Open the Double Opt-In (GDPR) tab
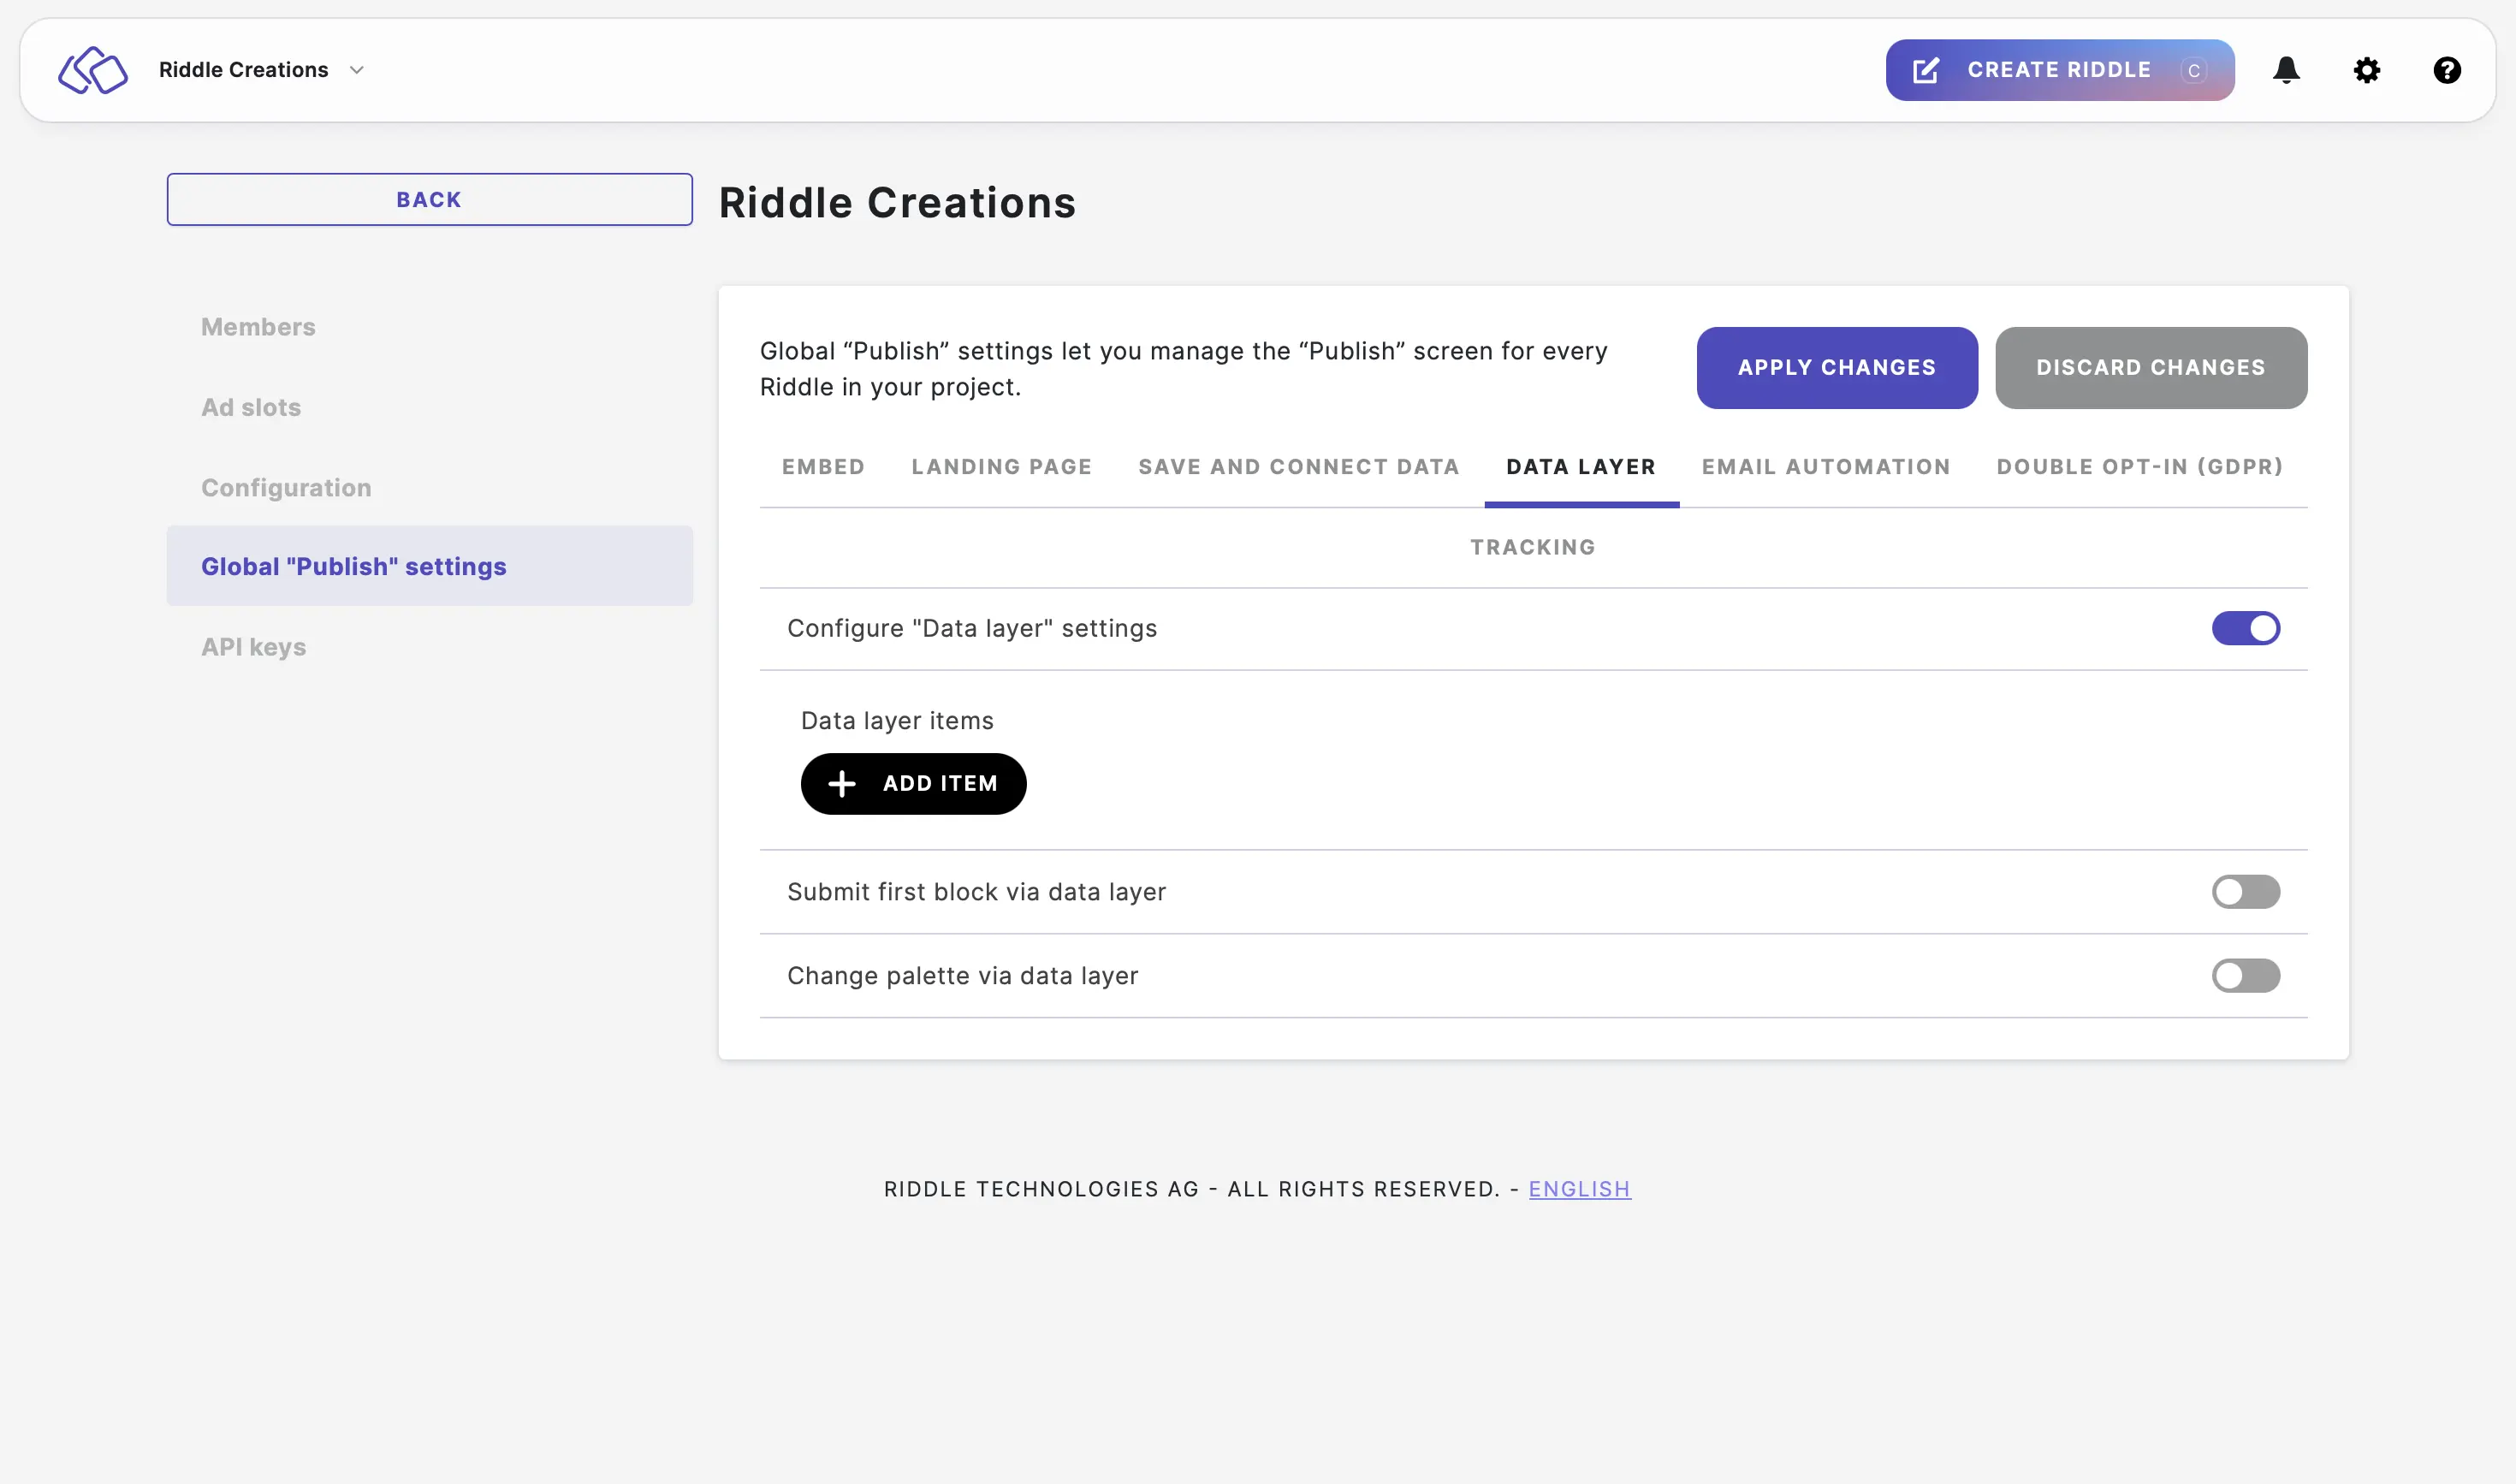Viewport: 2516px width, 1484px height. click(x=2140, y=467)
